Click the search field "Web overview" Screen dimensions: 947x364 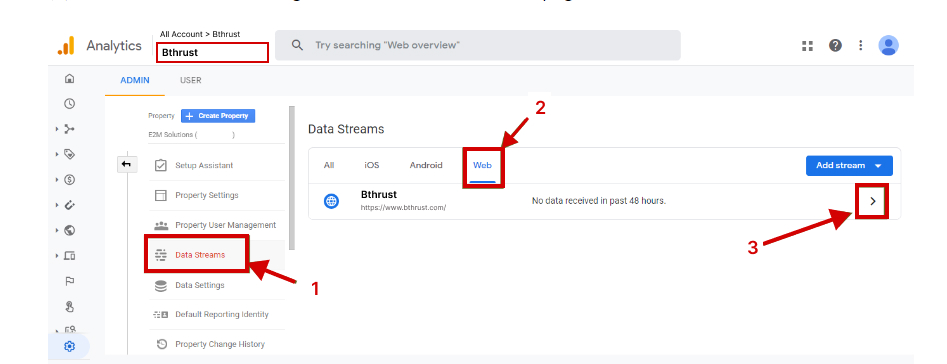(478, 45)
